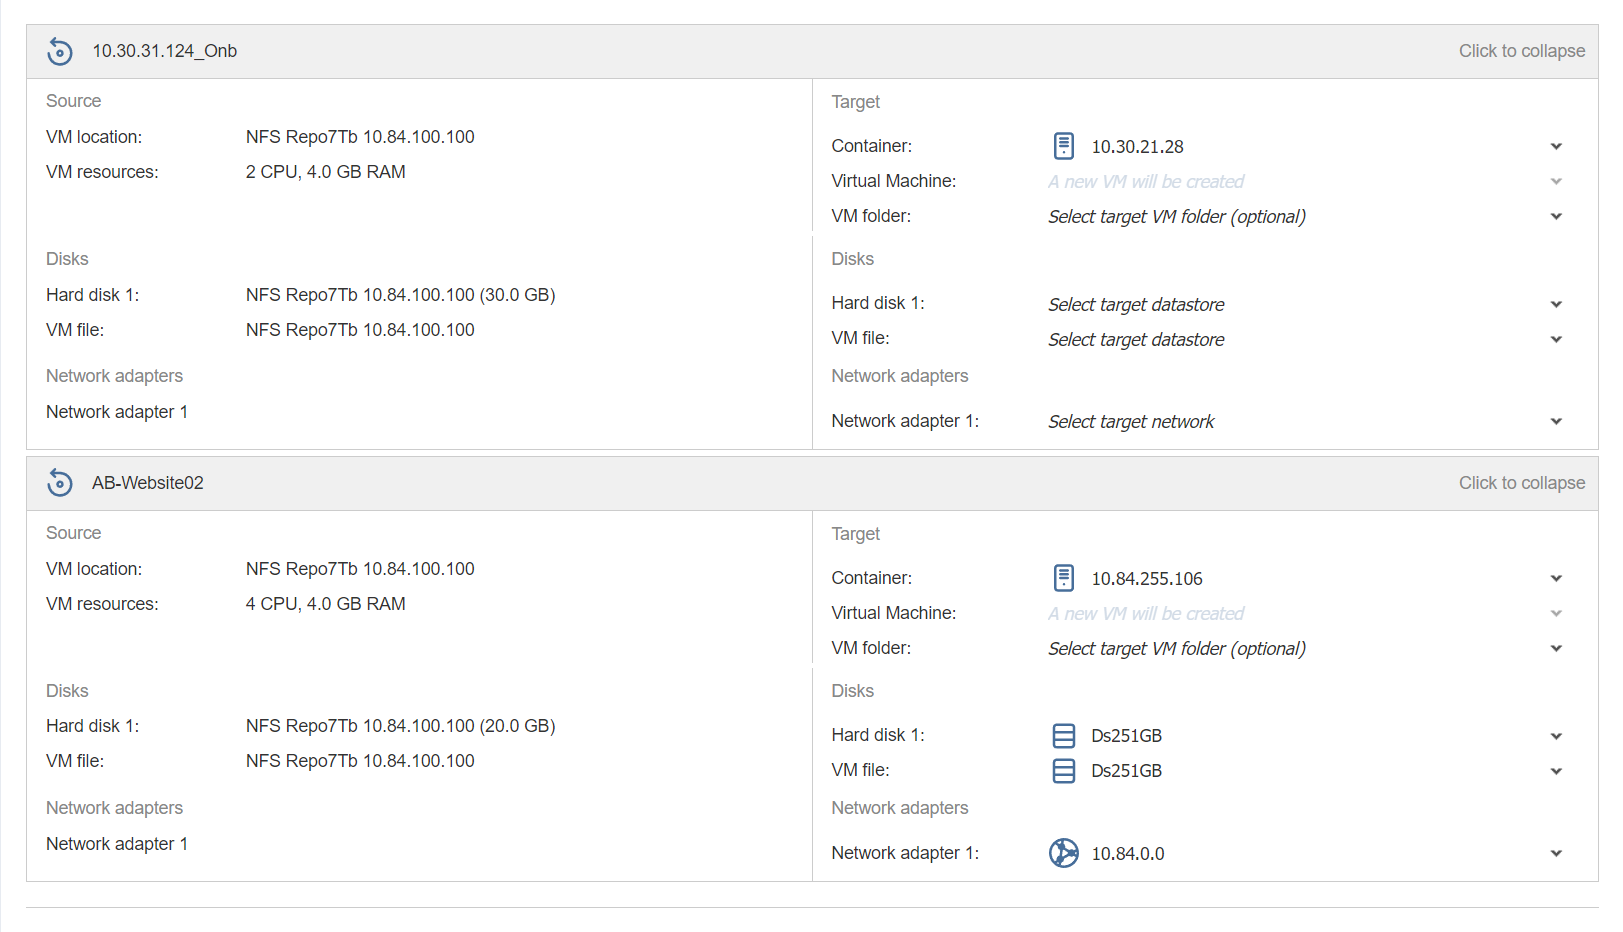Click the network icon next to 10.84.0.0
Viewport: 1623px width, 932px height.
pos(1064,853)
